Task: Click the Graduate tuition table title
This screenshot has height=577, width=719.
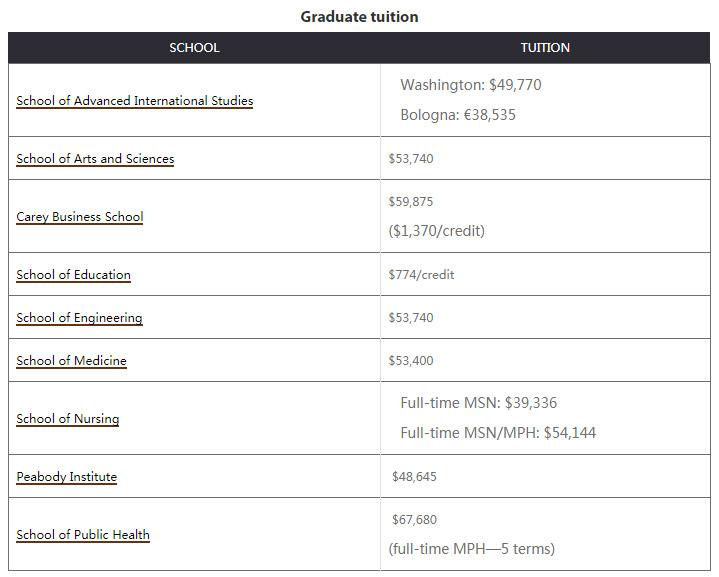Action: (359, 17)
